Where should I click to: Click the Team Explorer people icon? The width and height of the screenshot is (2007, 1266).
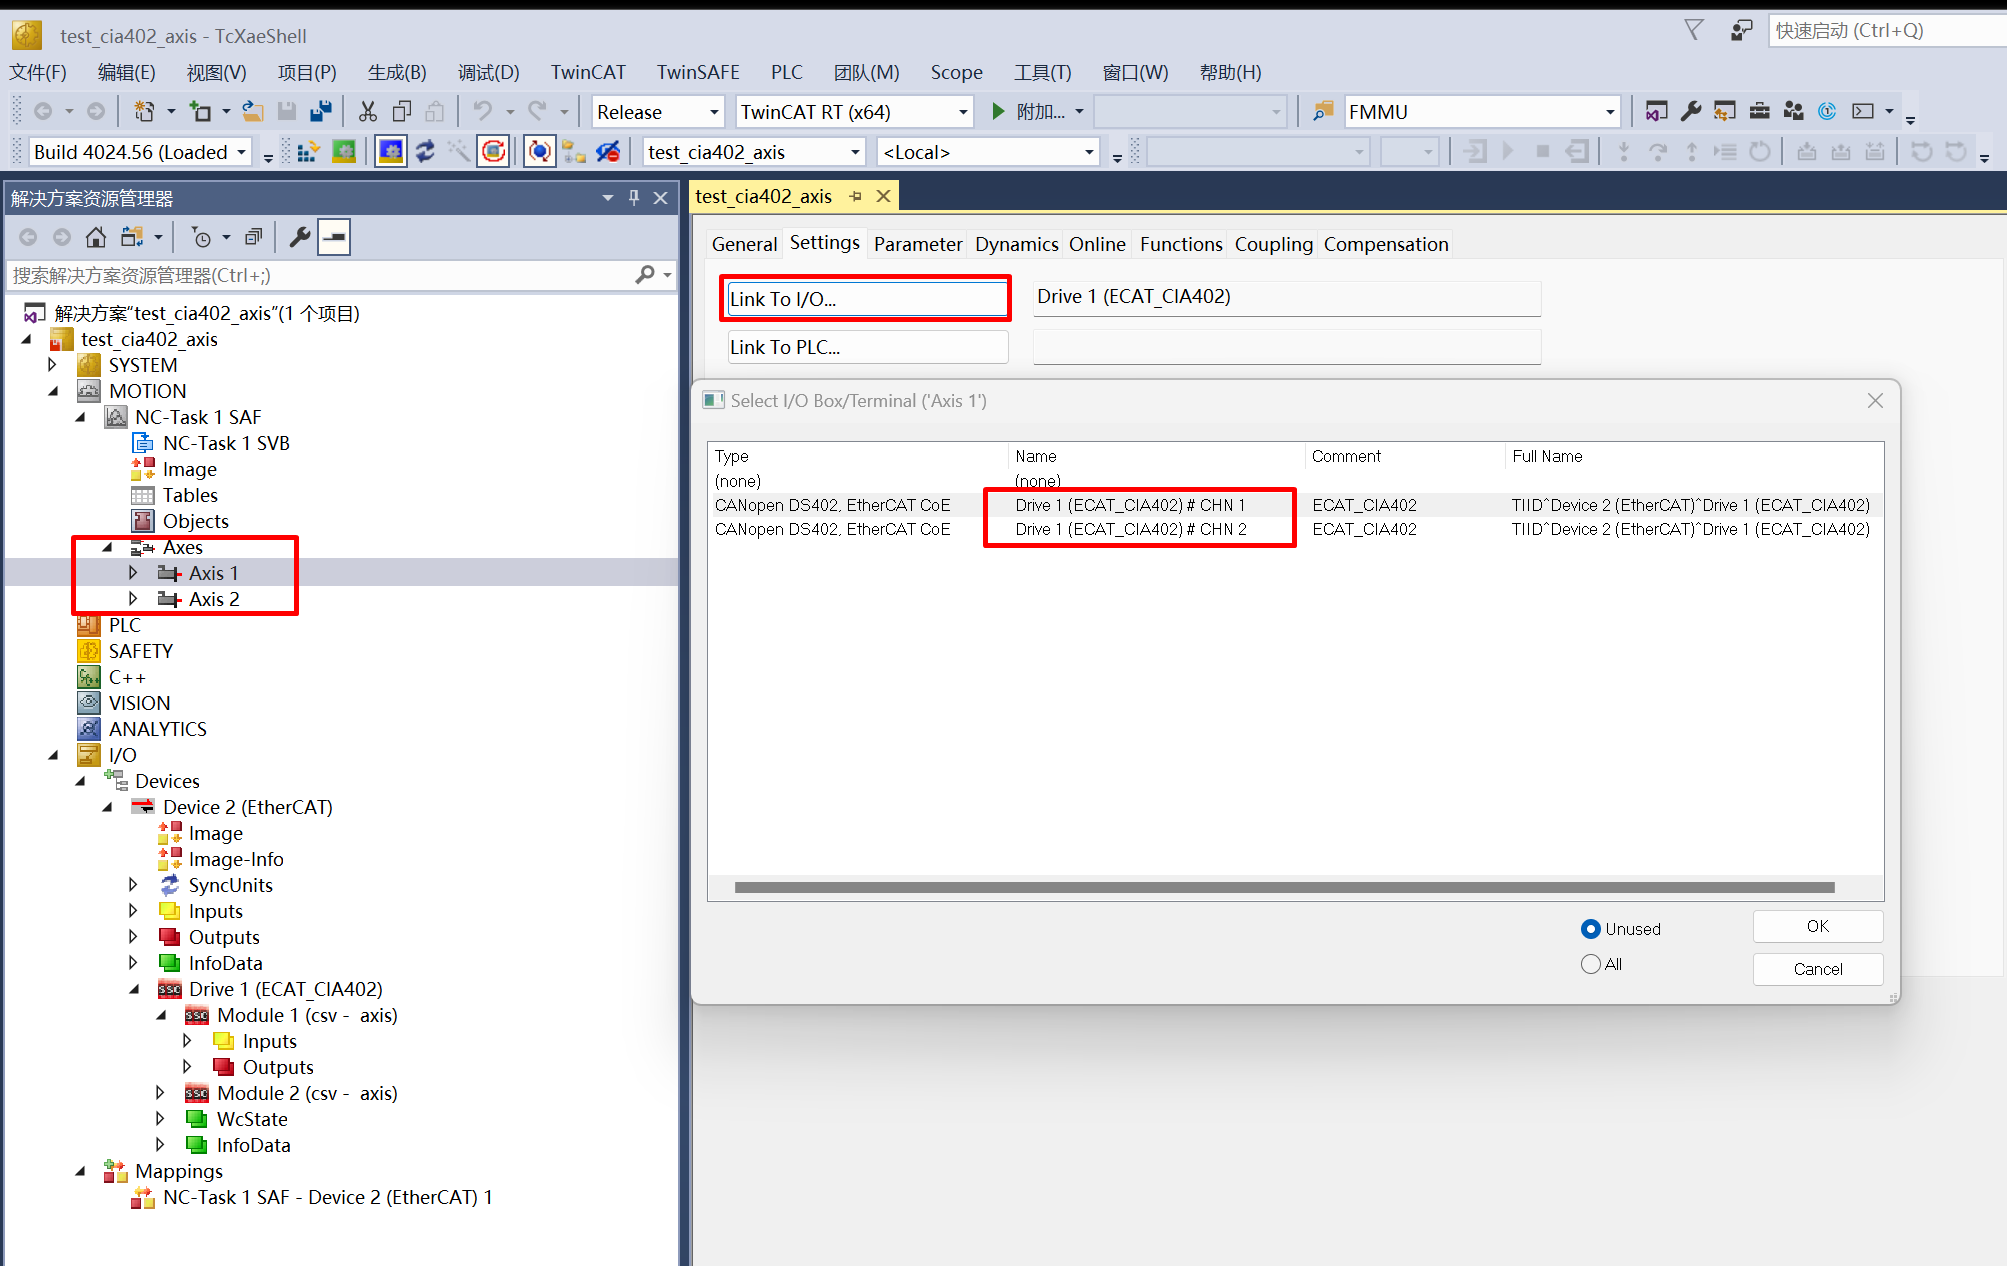click(1794, 111)
